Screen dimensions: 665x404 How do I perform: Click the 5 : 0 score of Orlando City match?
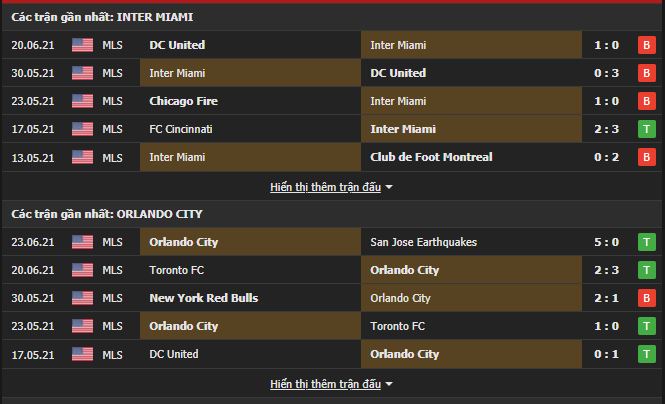[x=605, y=242]
